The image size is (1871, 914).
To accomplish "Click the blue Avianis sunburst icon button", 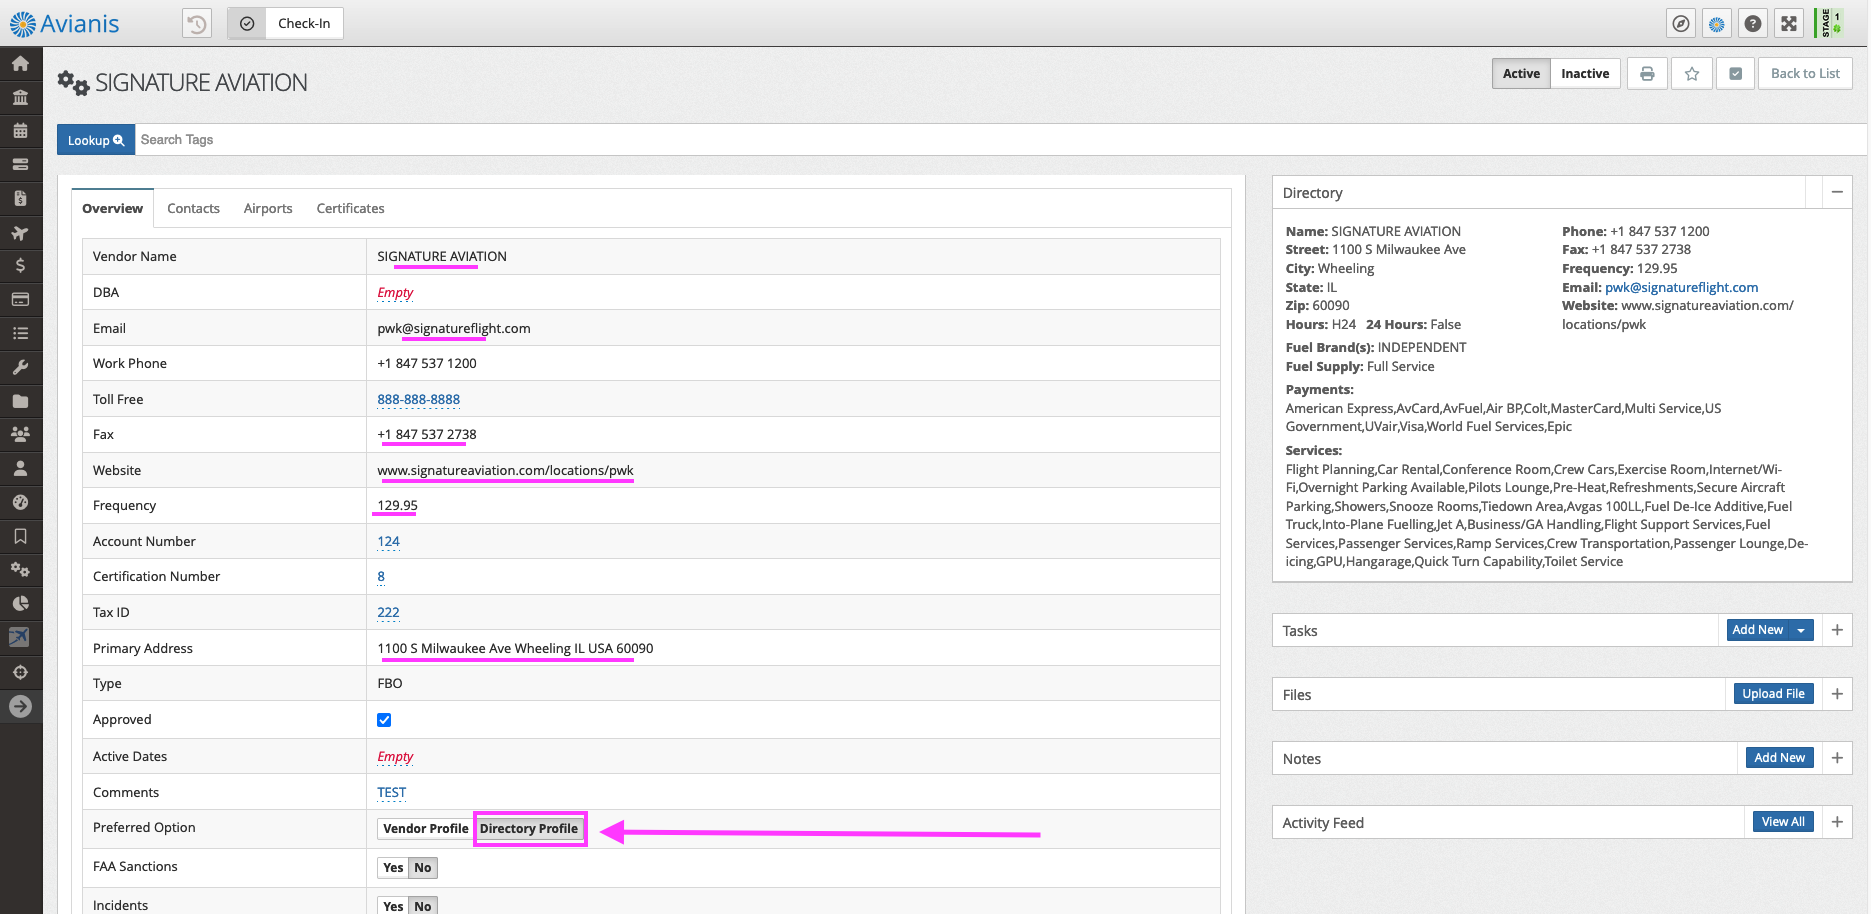I will (x=1717, y=23).
